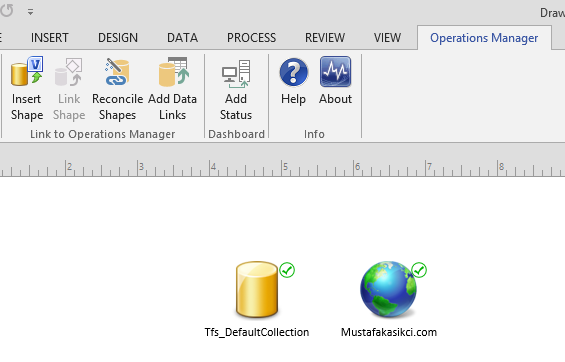Click the horizontal ruler at mark 5
The height and width of the screenshot is (362, 565).
point(285,167)
